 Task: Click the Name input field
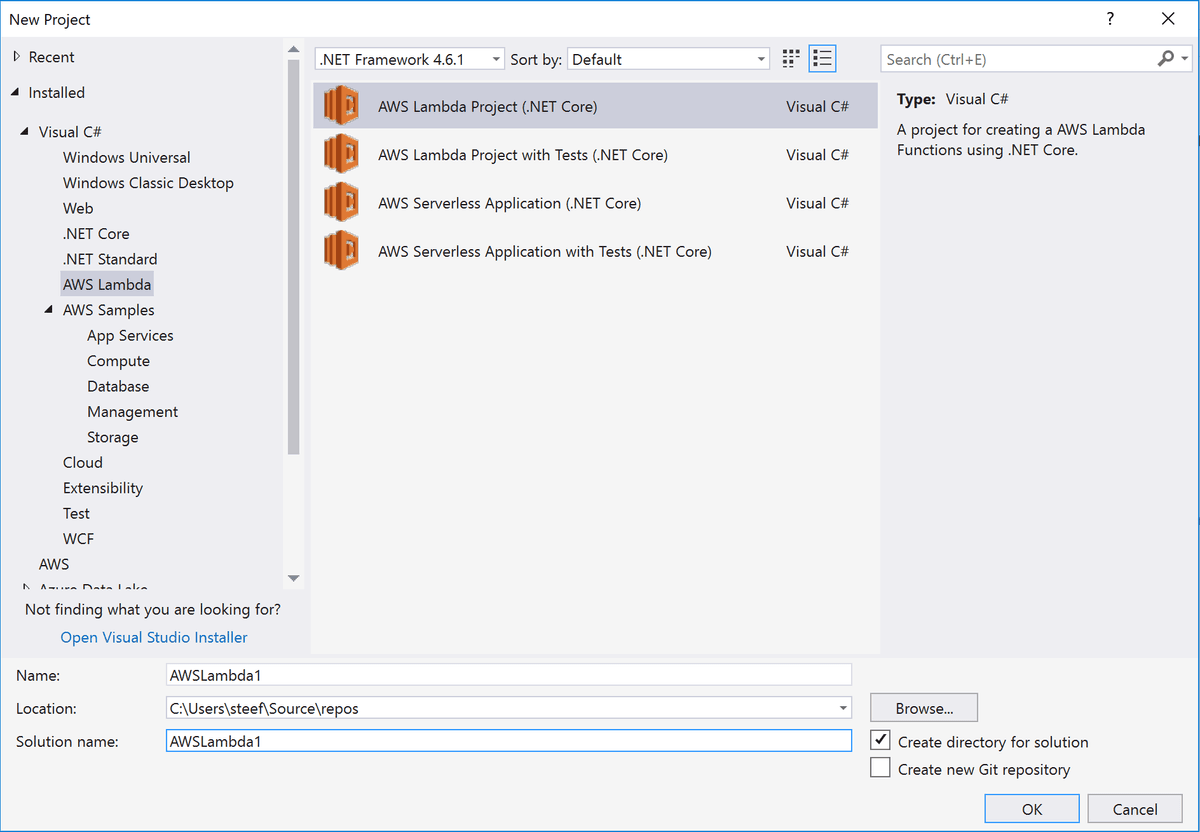click(x=509, y=675)
